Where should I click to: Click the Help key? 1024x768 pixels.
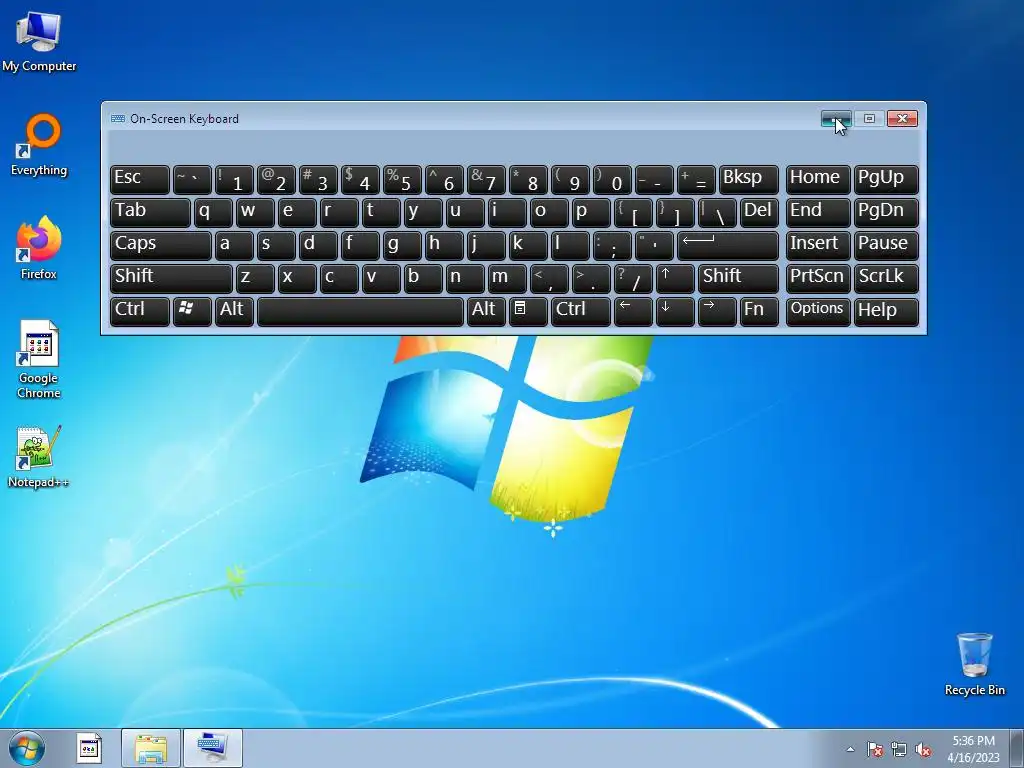pyautogui.click(x=886, y=310)
